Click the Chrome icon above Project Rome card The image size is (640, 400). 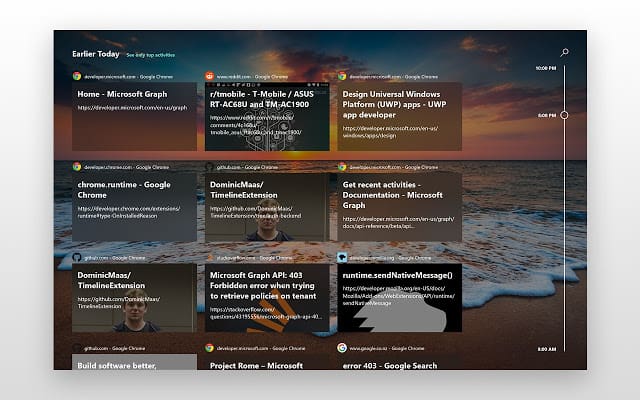coord(209,348)
